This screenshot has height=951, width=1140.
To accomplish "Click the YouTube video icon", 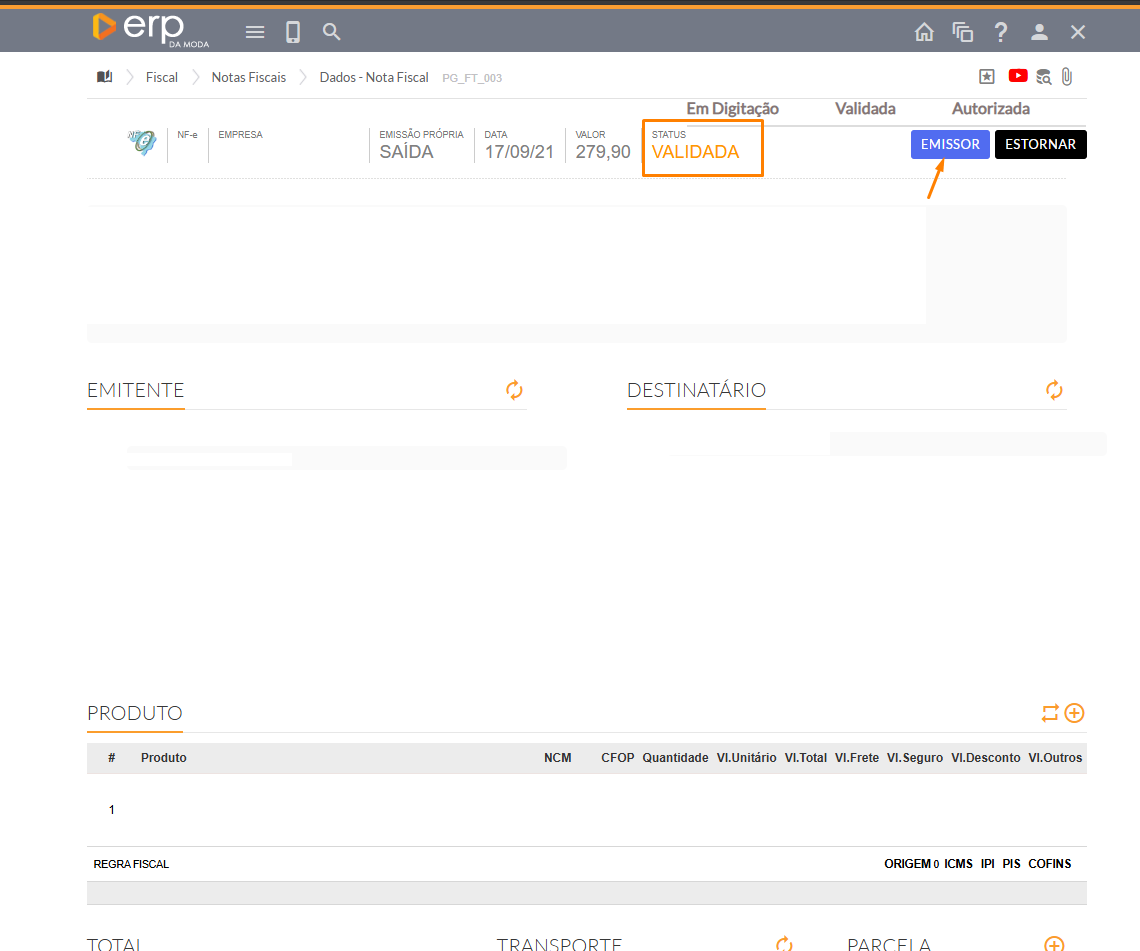I will click(1018, 76).
